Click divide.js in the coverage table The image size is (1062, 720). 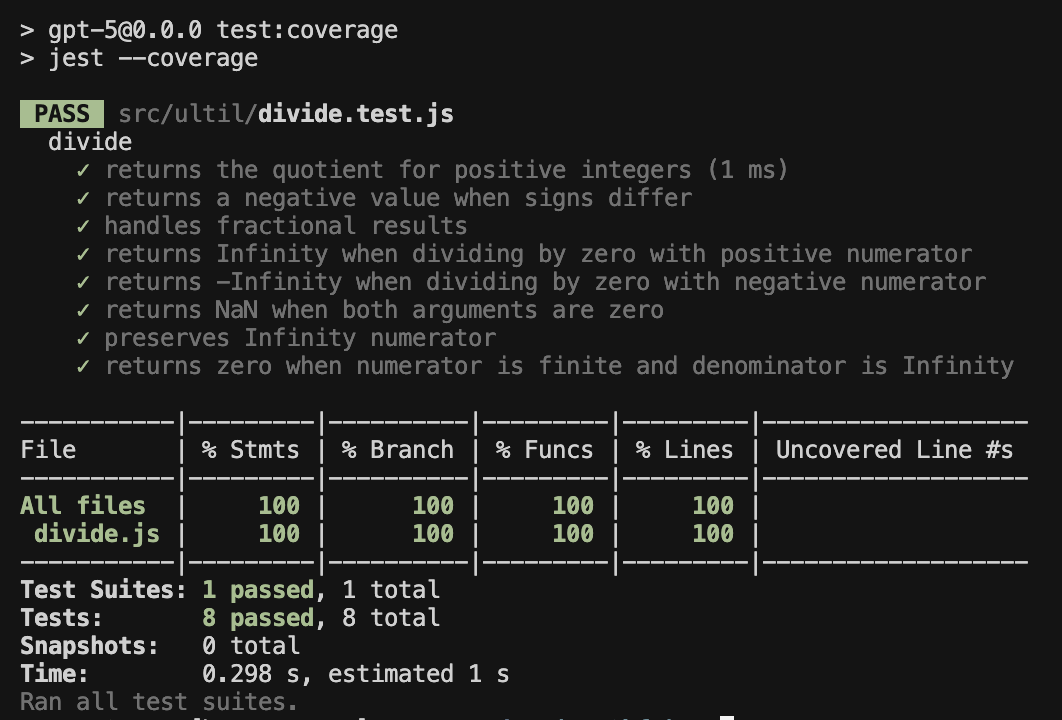click(x=96, y=534)
